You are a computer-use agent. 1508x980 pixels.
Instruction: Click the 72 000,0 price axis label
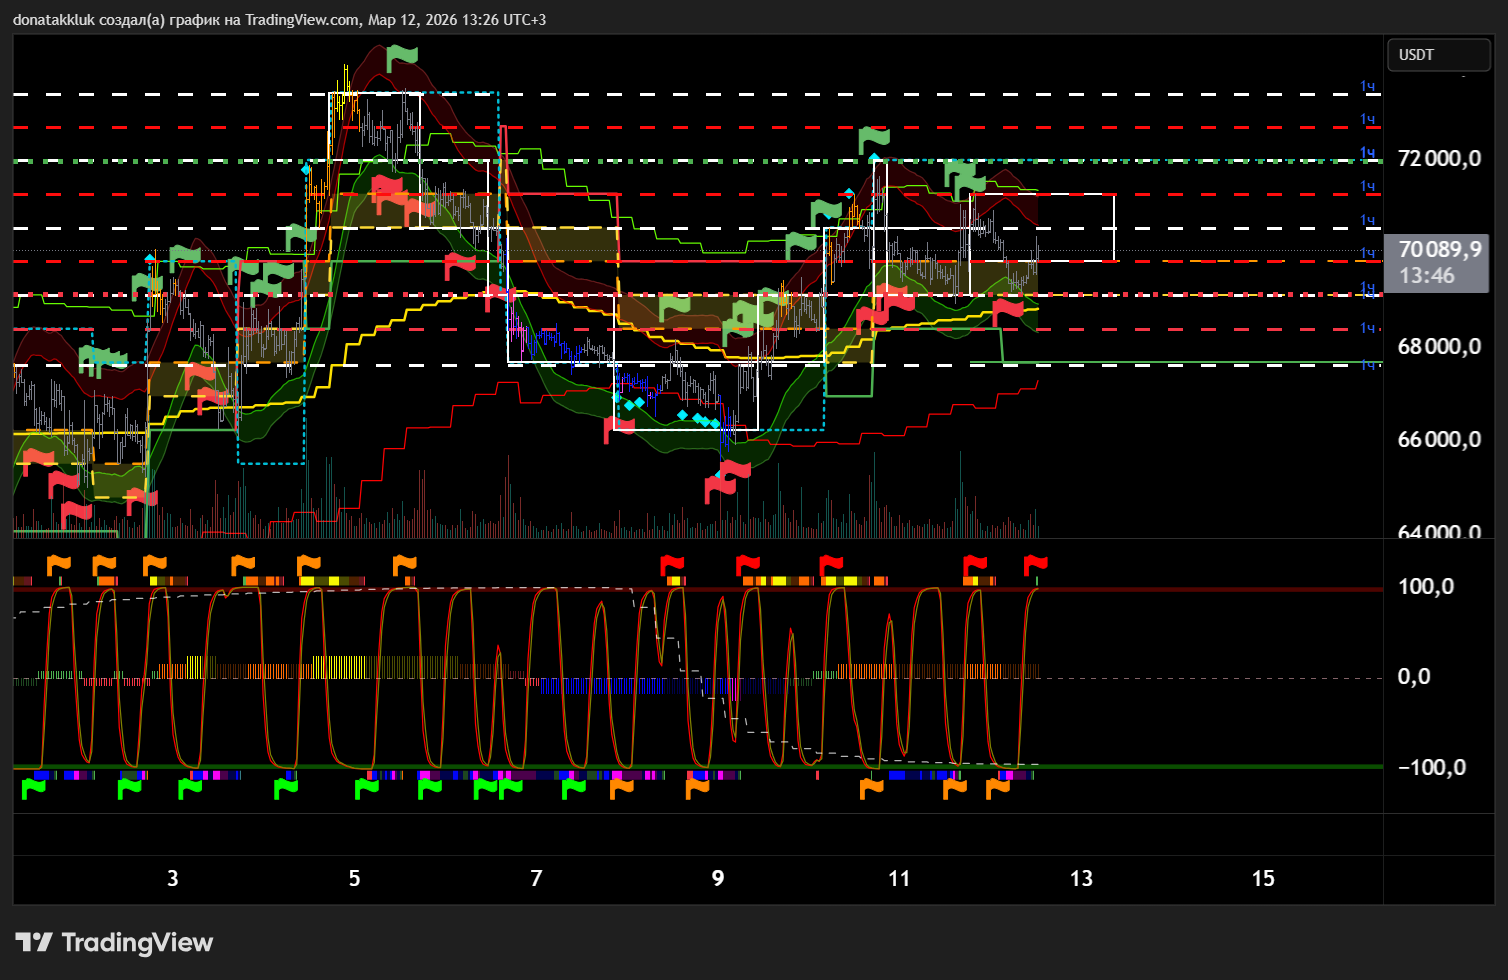pos(1438,159)
